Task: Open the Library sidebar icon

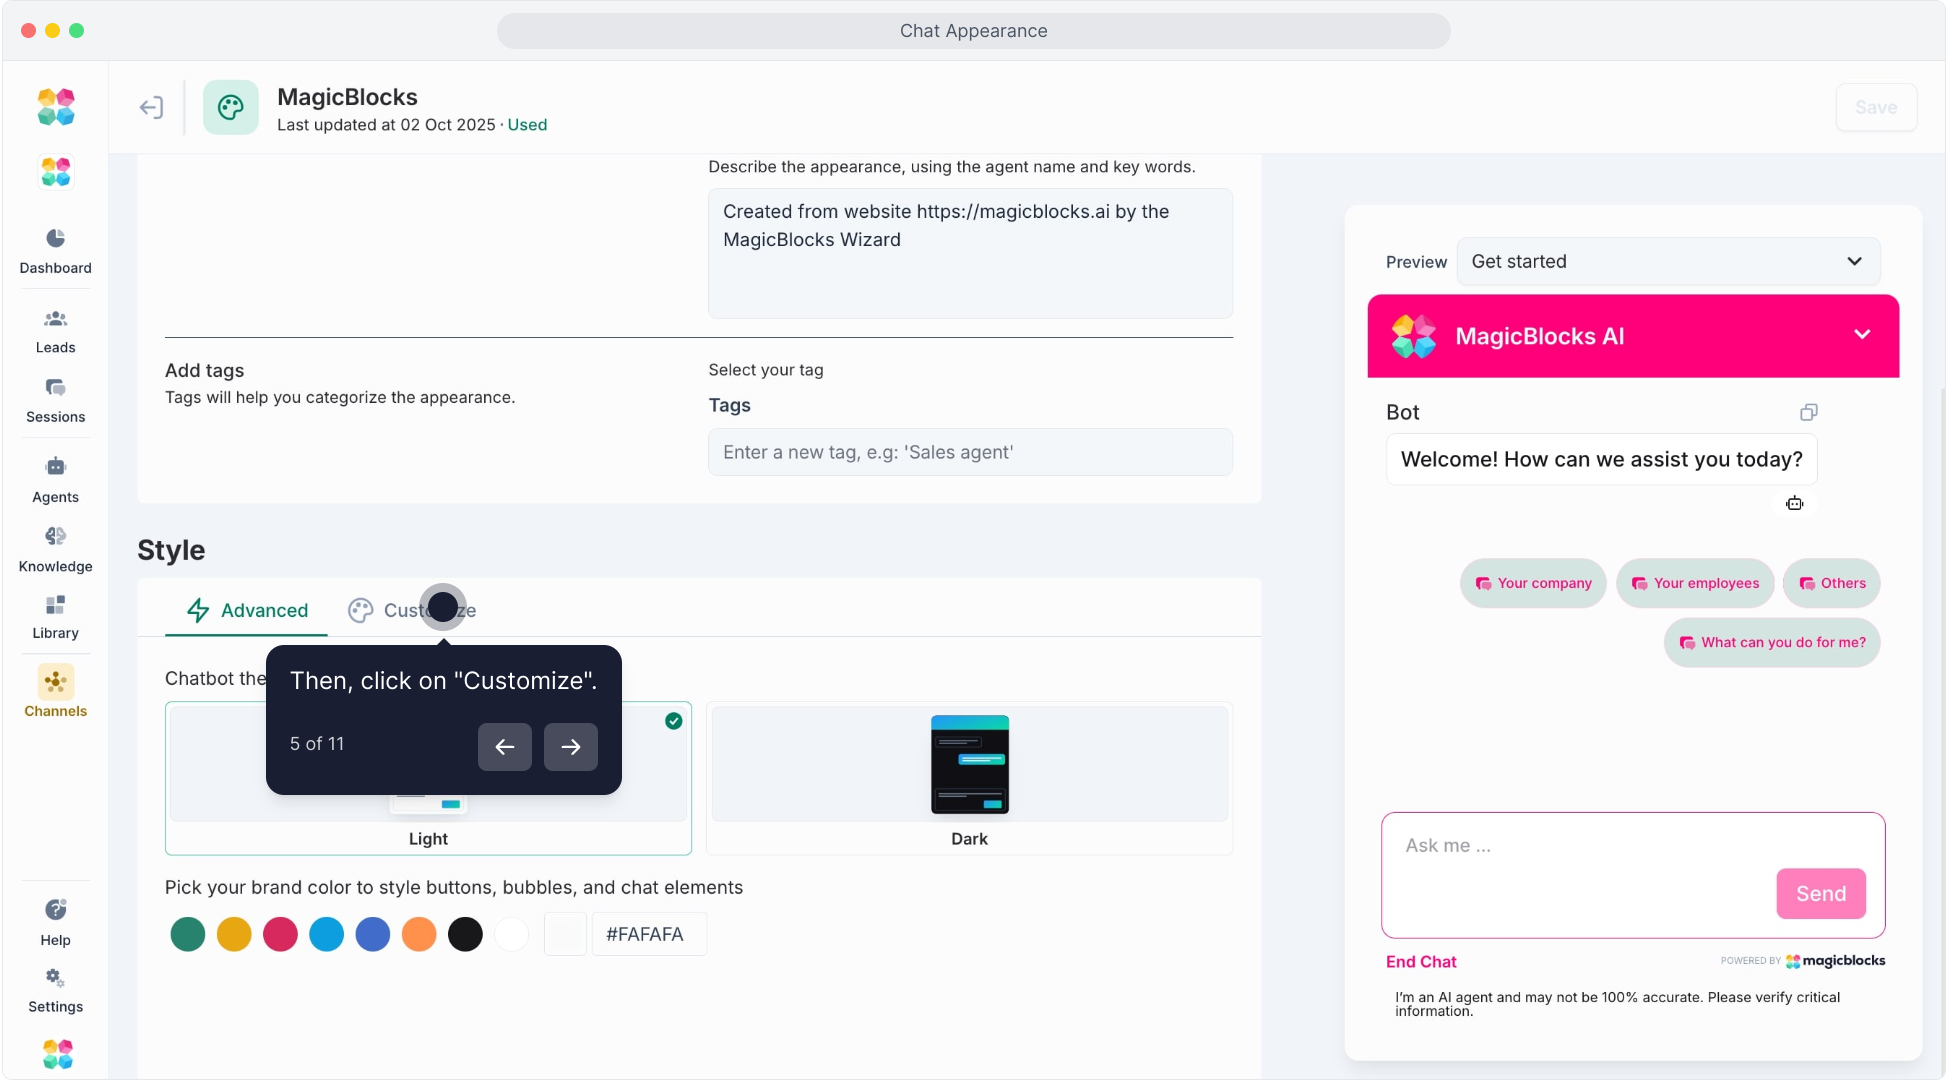Action: click(55, 605)
